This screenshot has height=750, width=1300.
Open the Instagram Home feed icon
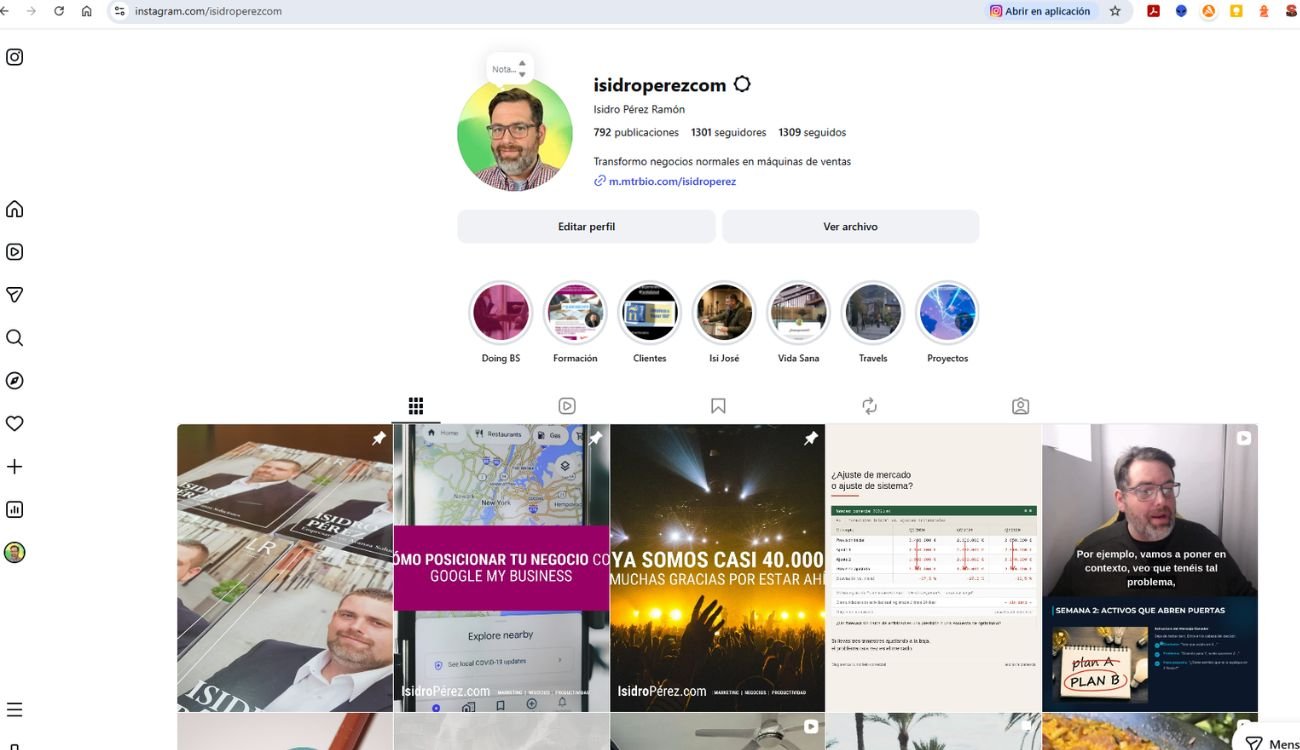[x=15, y=209]
